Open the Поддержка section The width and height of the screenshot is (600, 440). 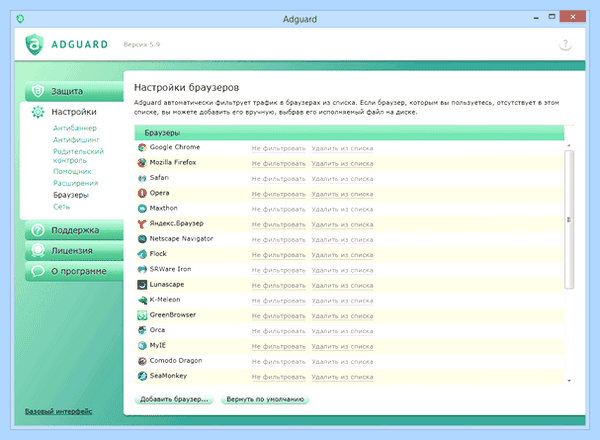[75, 230]
